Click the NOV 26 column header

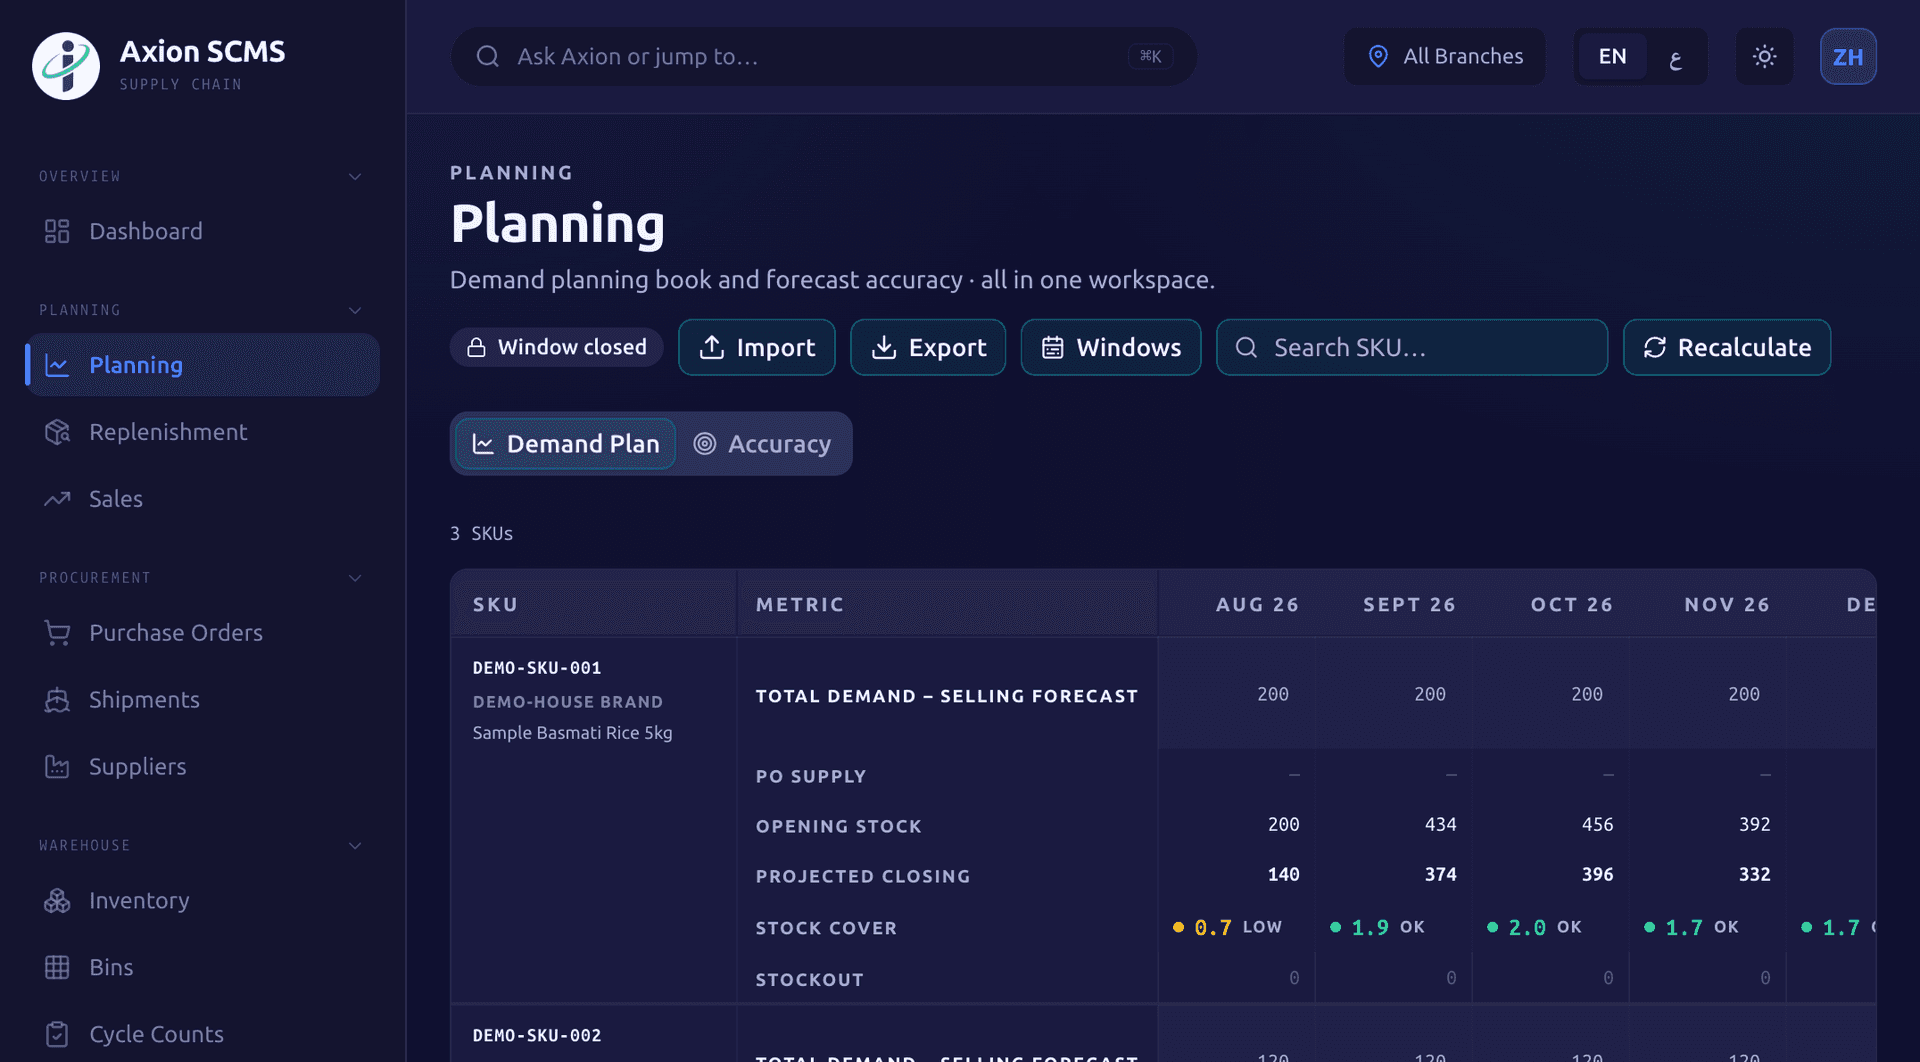[x=1727, y=605]
